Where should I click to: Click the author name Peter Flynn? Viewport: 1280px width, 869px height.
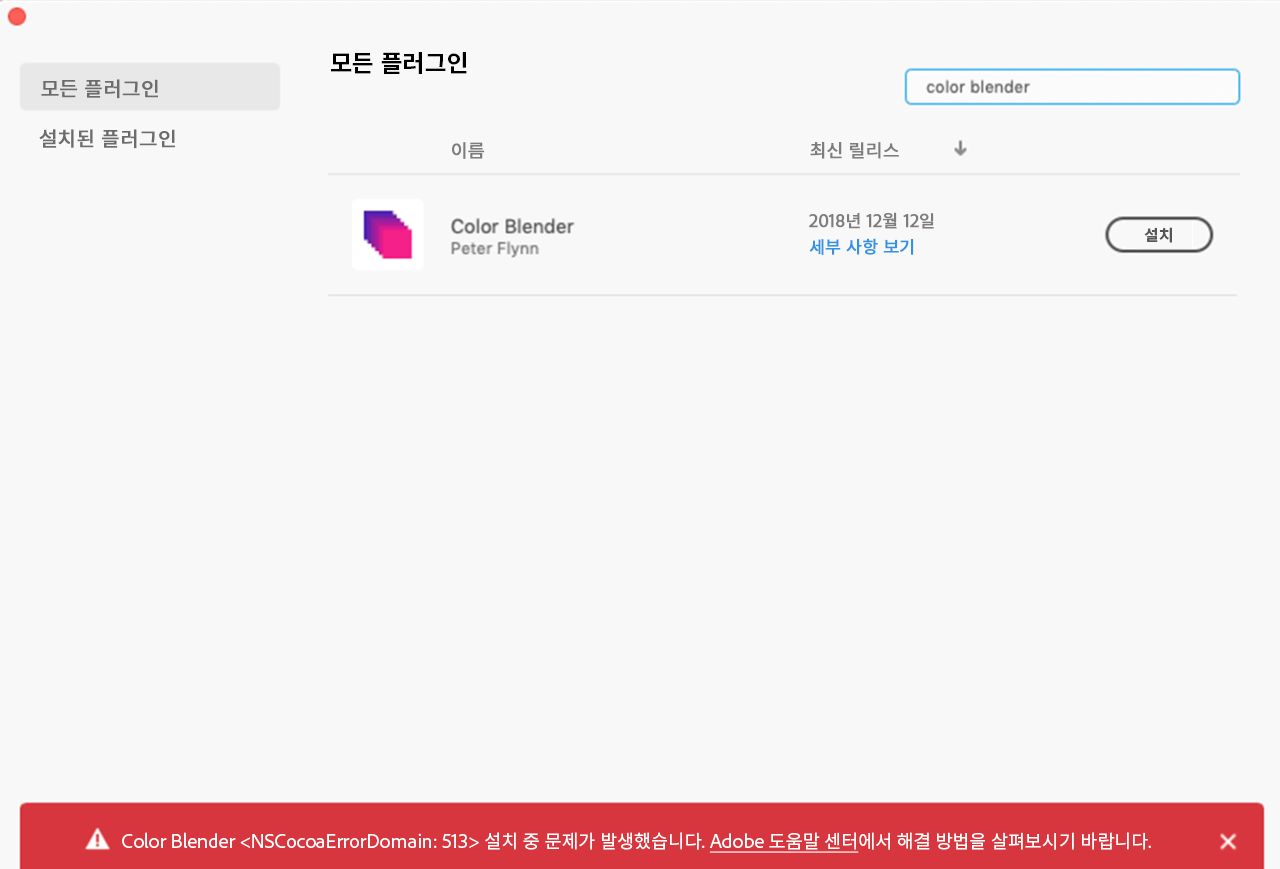pos(495,248)
